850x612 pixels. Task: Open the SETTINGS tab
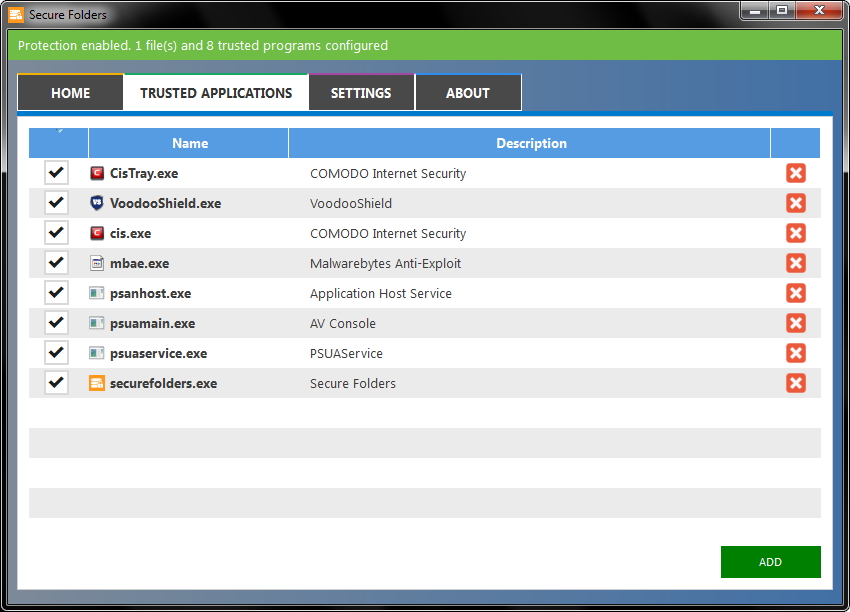361,93
